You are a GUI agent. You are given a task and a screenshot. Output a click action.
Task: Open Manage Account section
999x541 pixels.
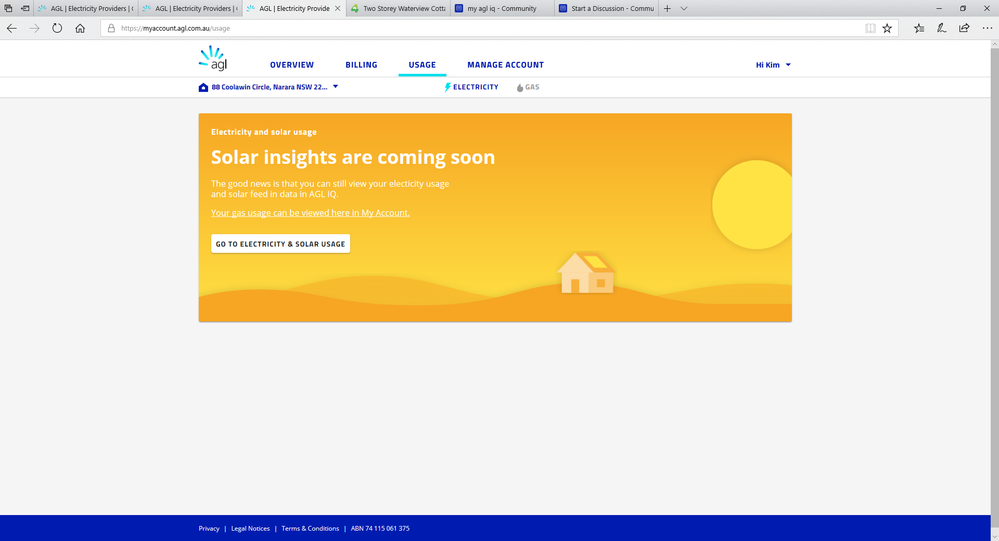(505, 65)
